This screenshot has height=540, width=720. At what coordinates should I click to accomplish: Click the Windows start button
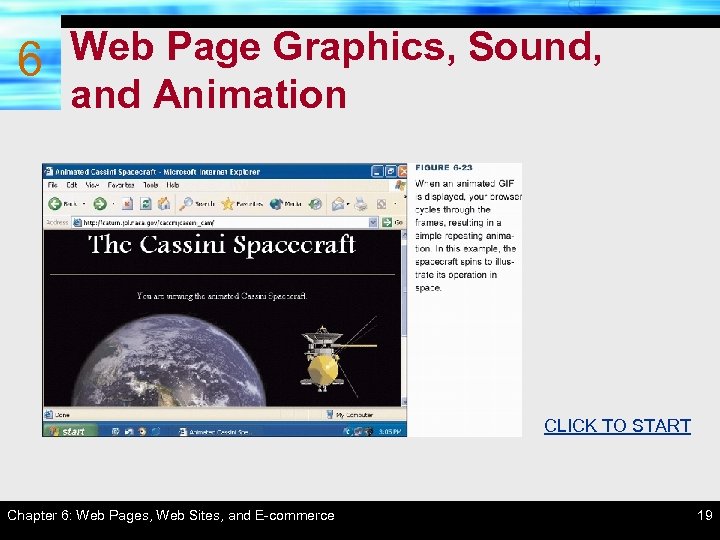tap(69, 431)
